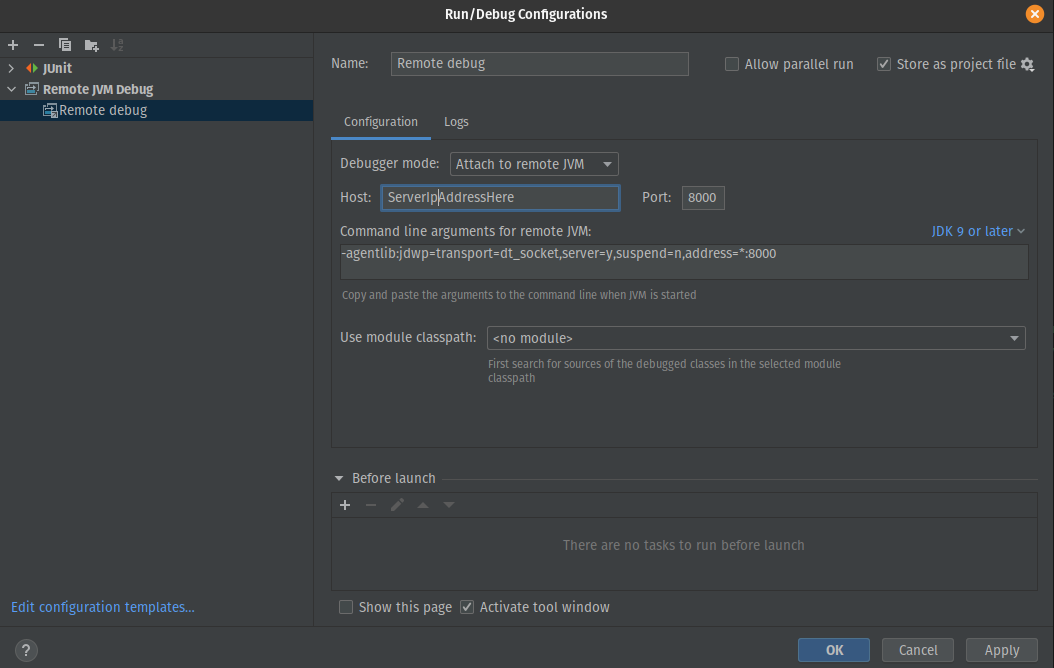Change the JDK 9 or later setting
Screen dimensions: 1054x668
tap(977, 230)
